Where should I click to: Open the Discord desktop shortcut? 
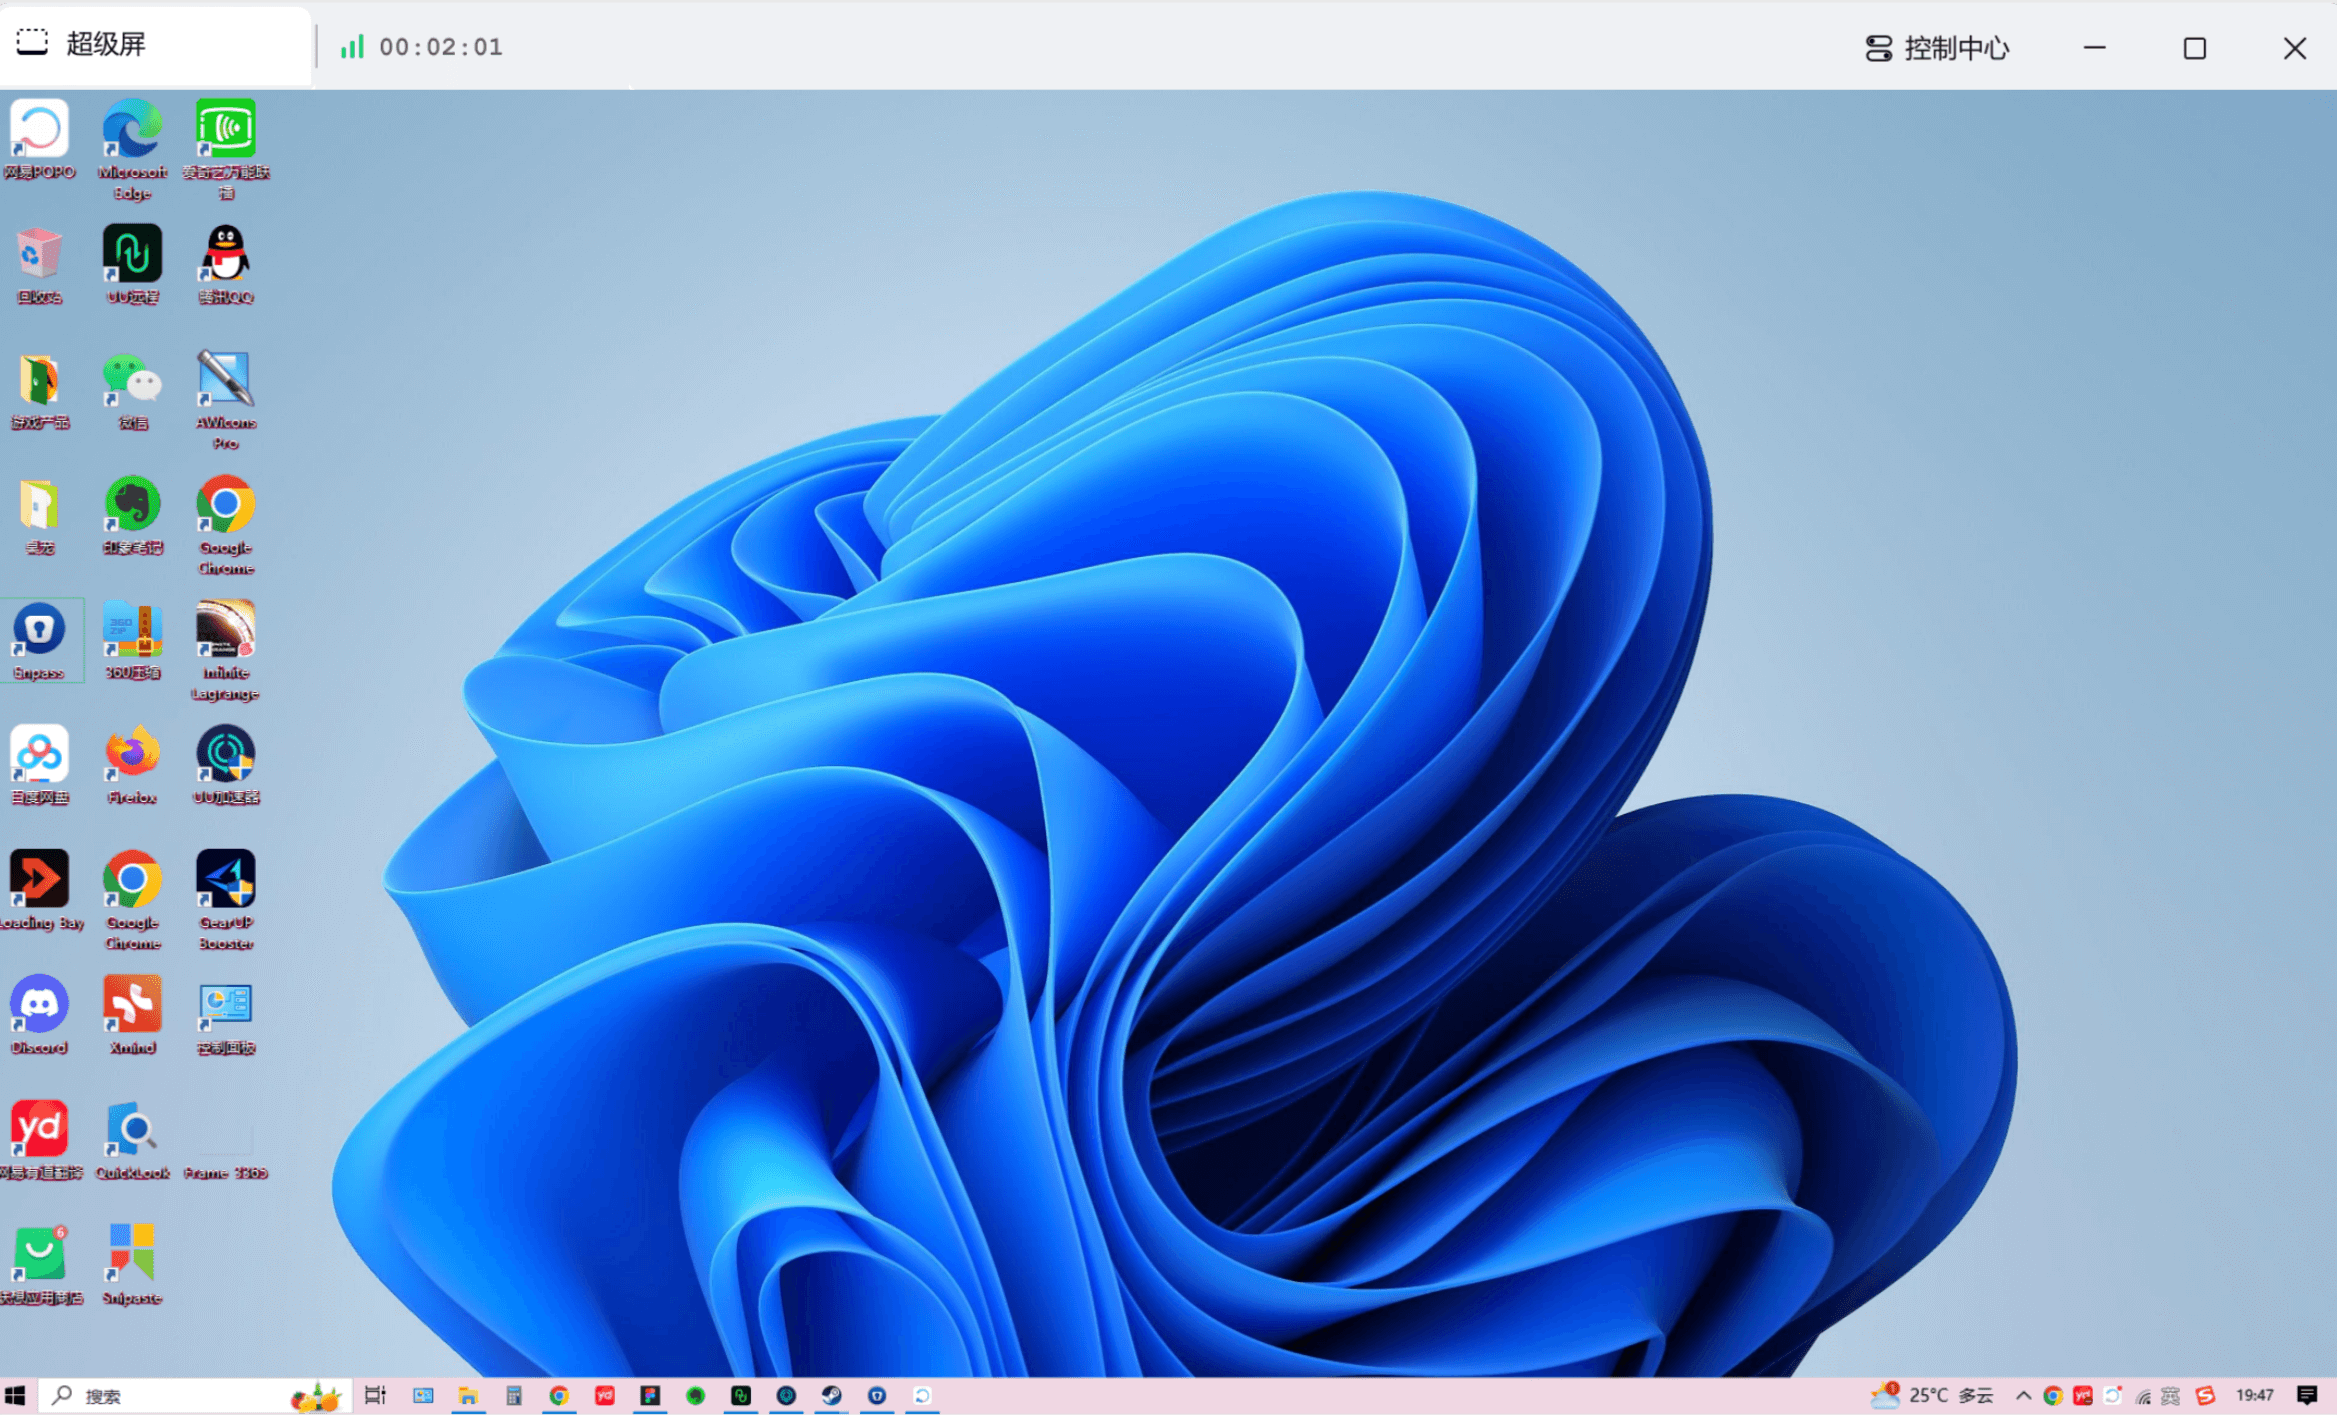pyautogui.click(x=39, y=1007)
